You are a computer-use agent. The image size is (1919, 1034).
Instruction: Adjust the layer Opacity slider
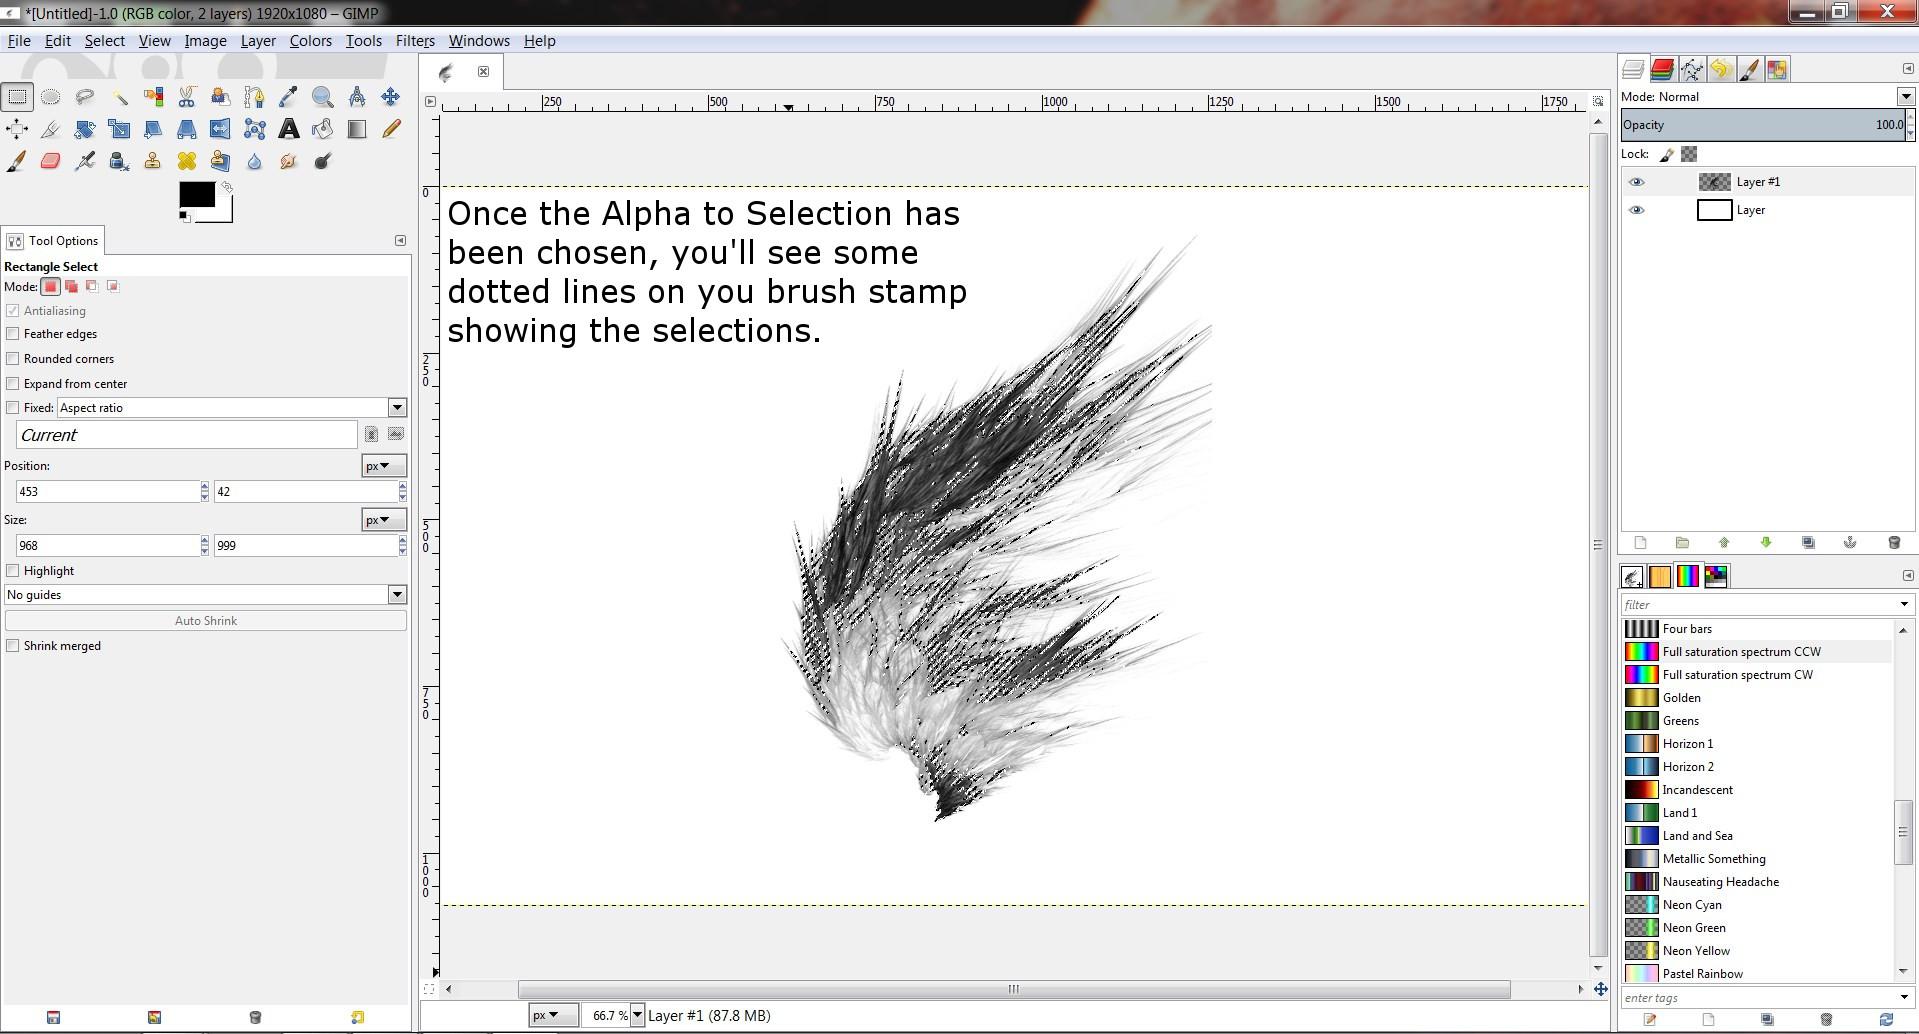coord(1763,125)
